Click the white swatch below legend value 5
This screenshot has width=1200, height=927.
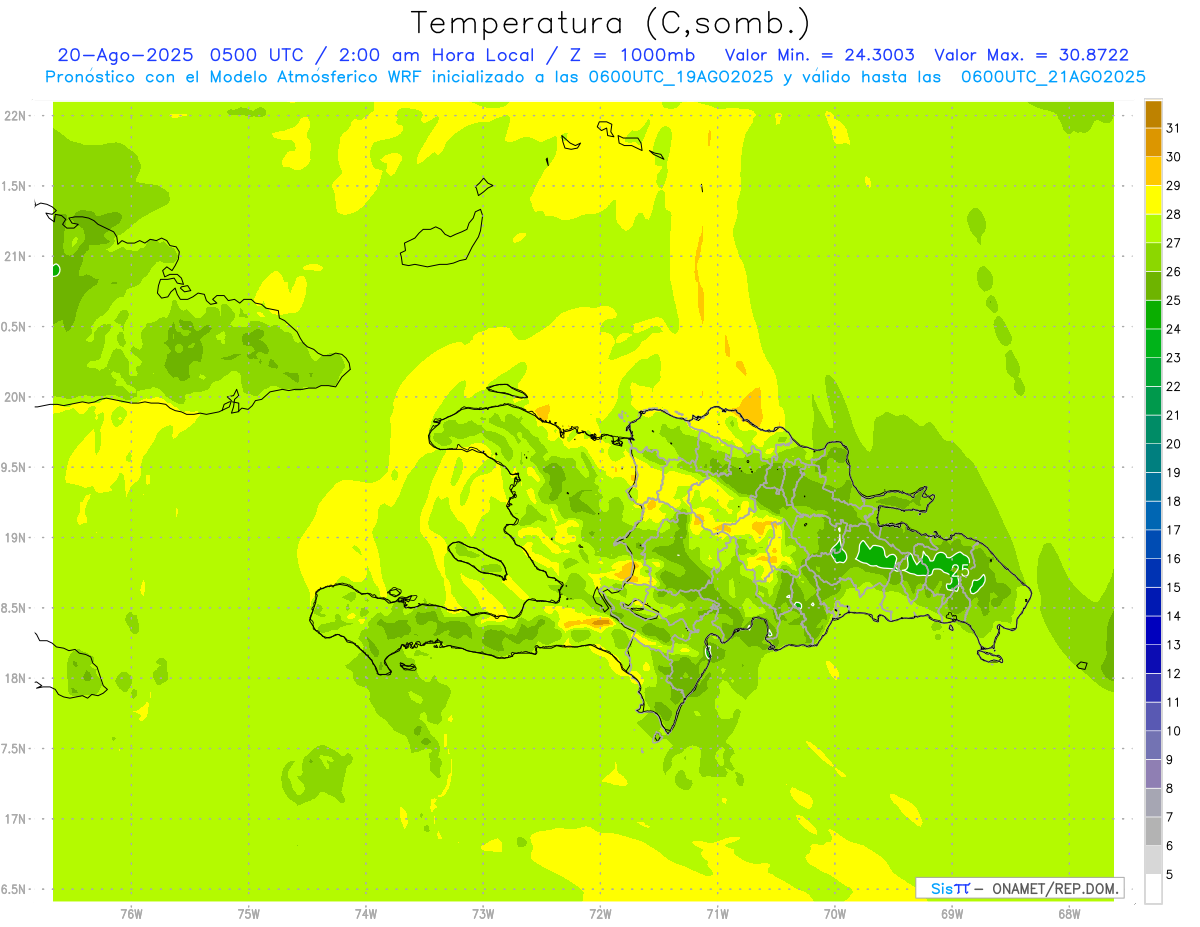1153,888
